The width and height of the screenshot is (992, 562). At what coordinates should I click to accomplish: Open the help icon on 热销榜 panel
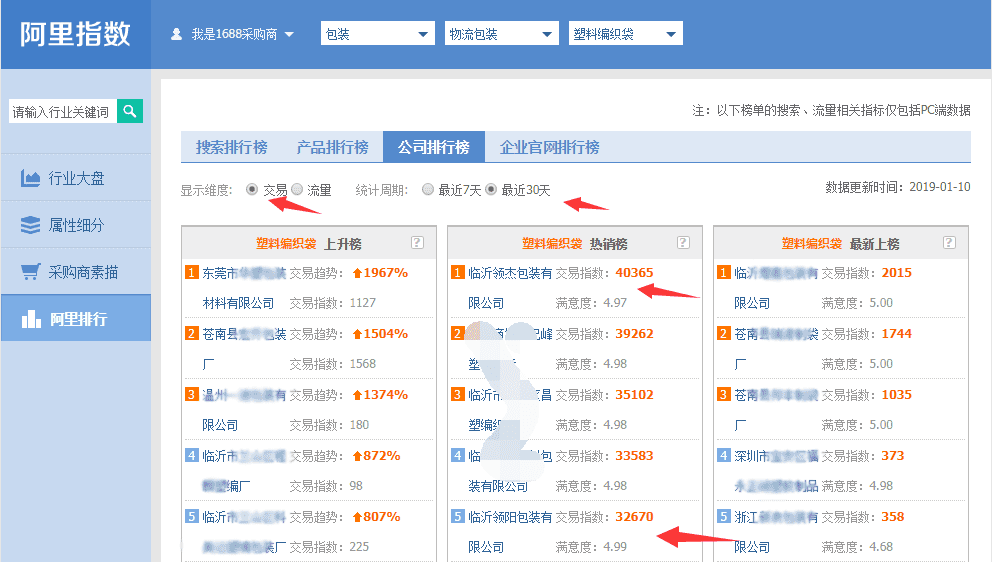683,242
